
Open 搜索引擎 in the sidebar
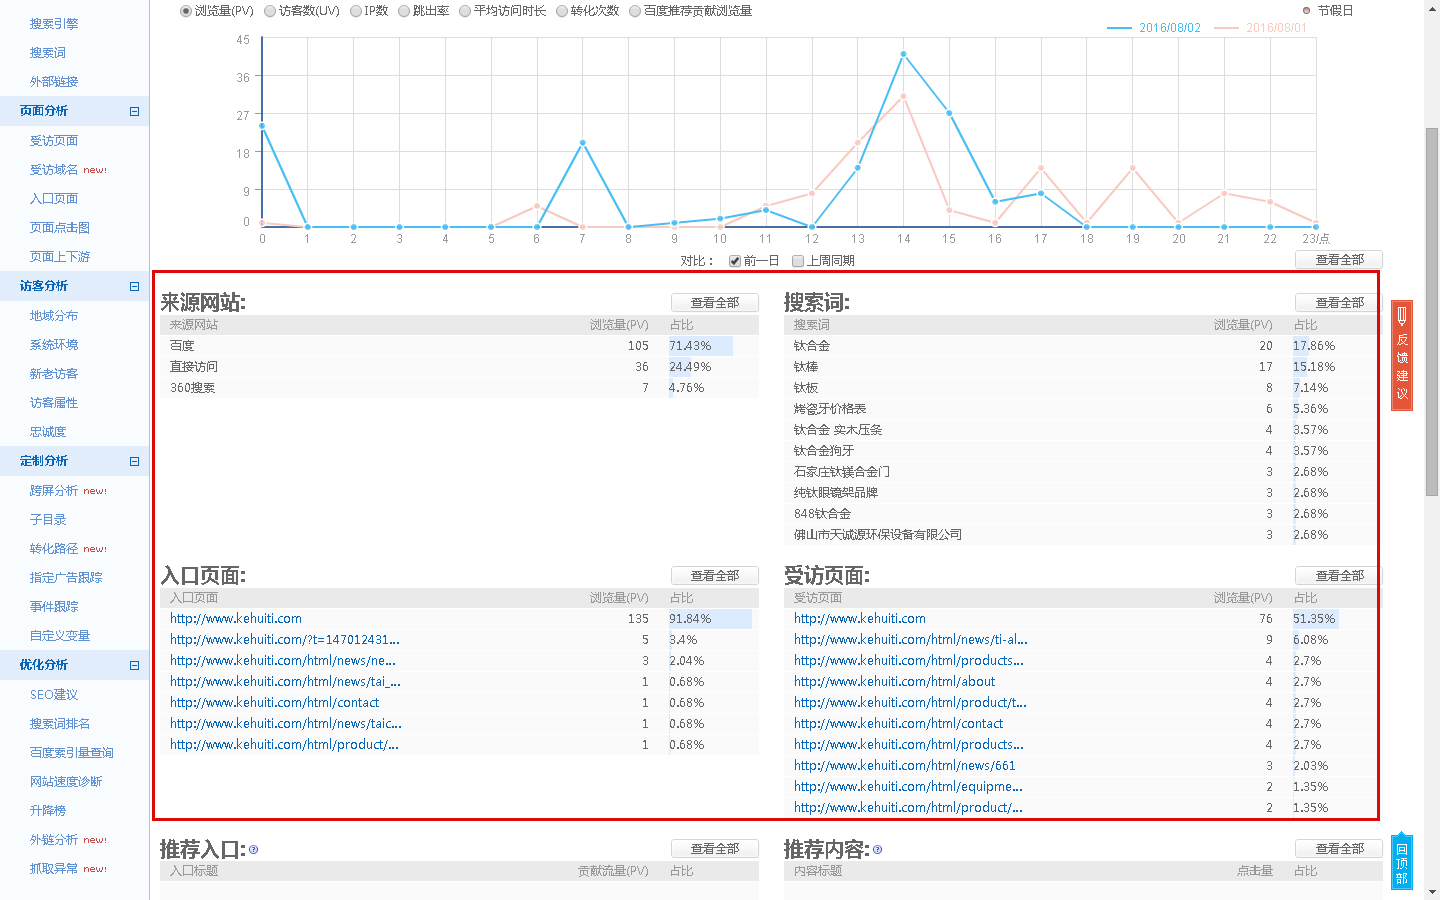tap(54, 24)
